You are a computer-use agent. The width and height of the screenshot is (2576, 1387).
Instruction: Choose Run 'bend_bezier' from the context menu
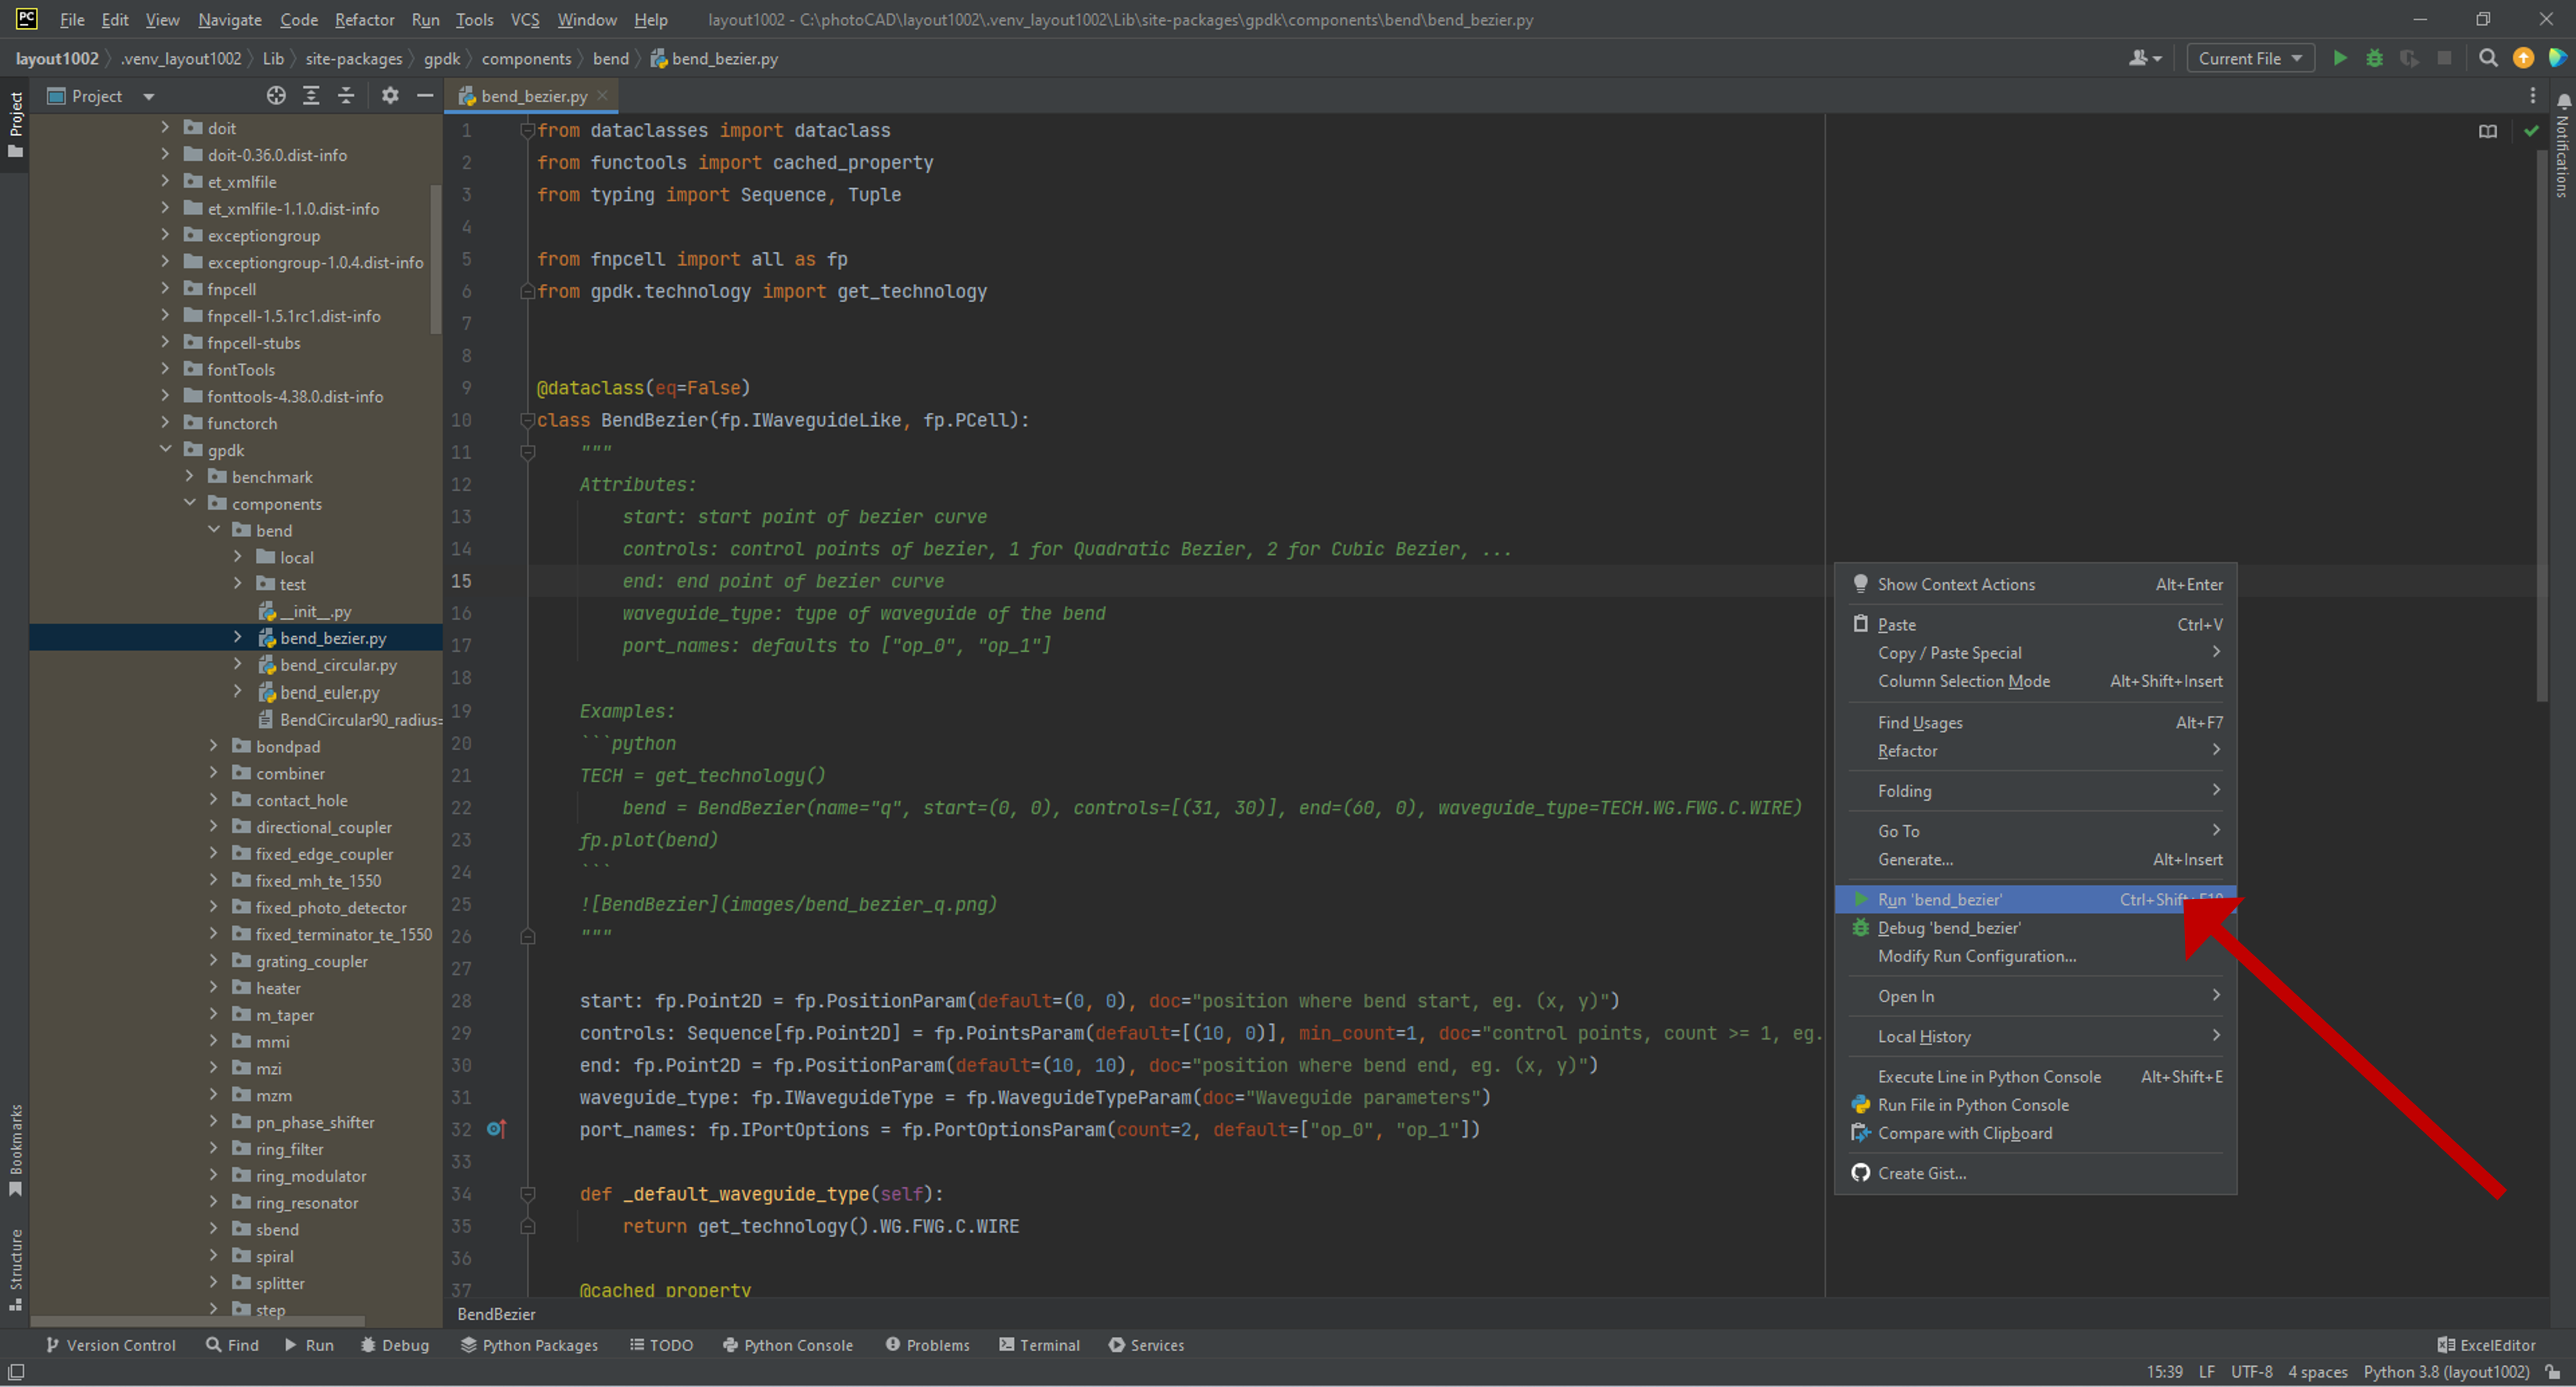pos(2035,899)
